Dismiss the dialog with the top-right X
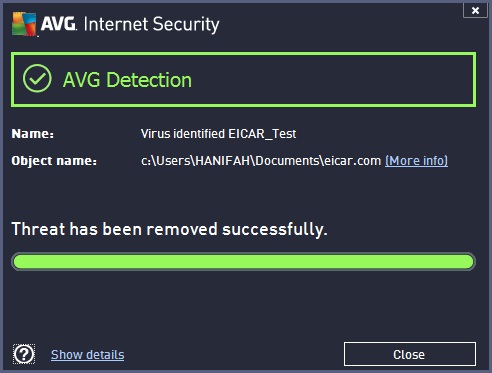This screenshot has height=373, width=492. (x=475, y=10)
